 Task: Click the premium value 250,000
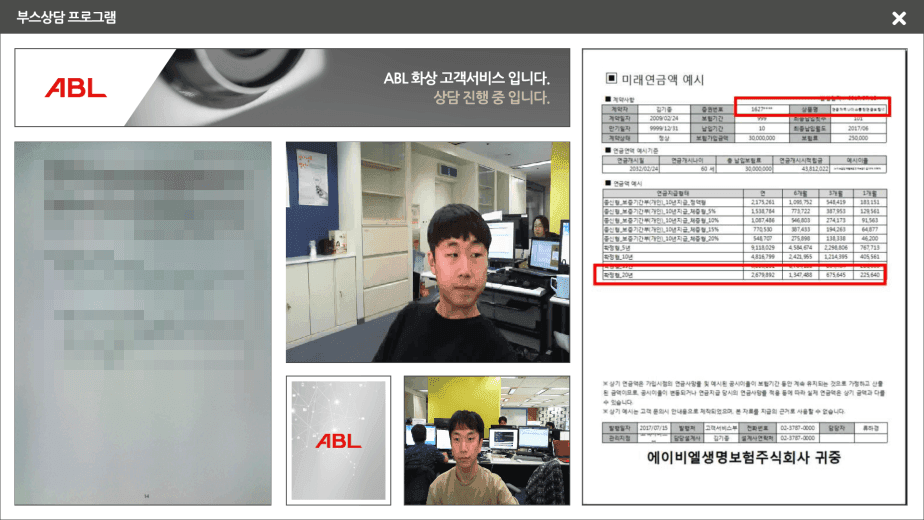pos(858,138)
